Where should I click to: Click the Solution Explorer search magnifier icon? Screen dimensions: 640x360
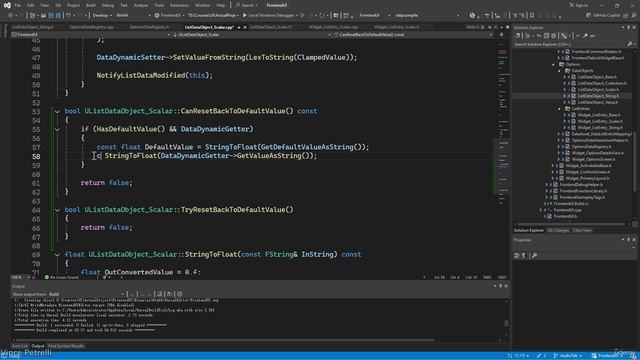pyautogui.click(x=629, y=44)
